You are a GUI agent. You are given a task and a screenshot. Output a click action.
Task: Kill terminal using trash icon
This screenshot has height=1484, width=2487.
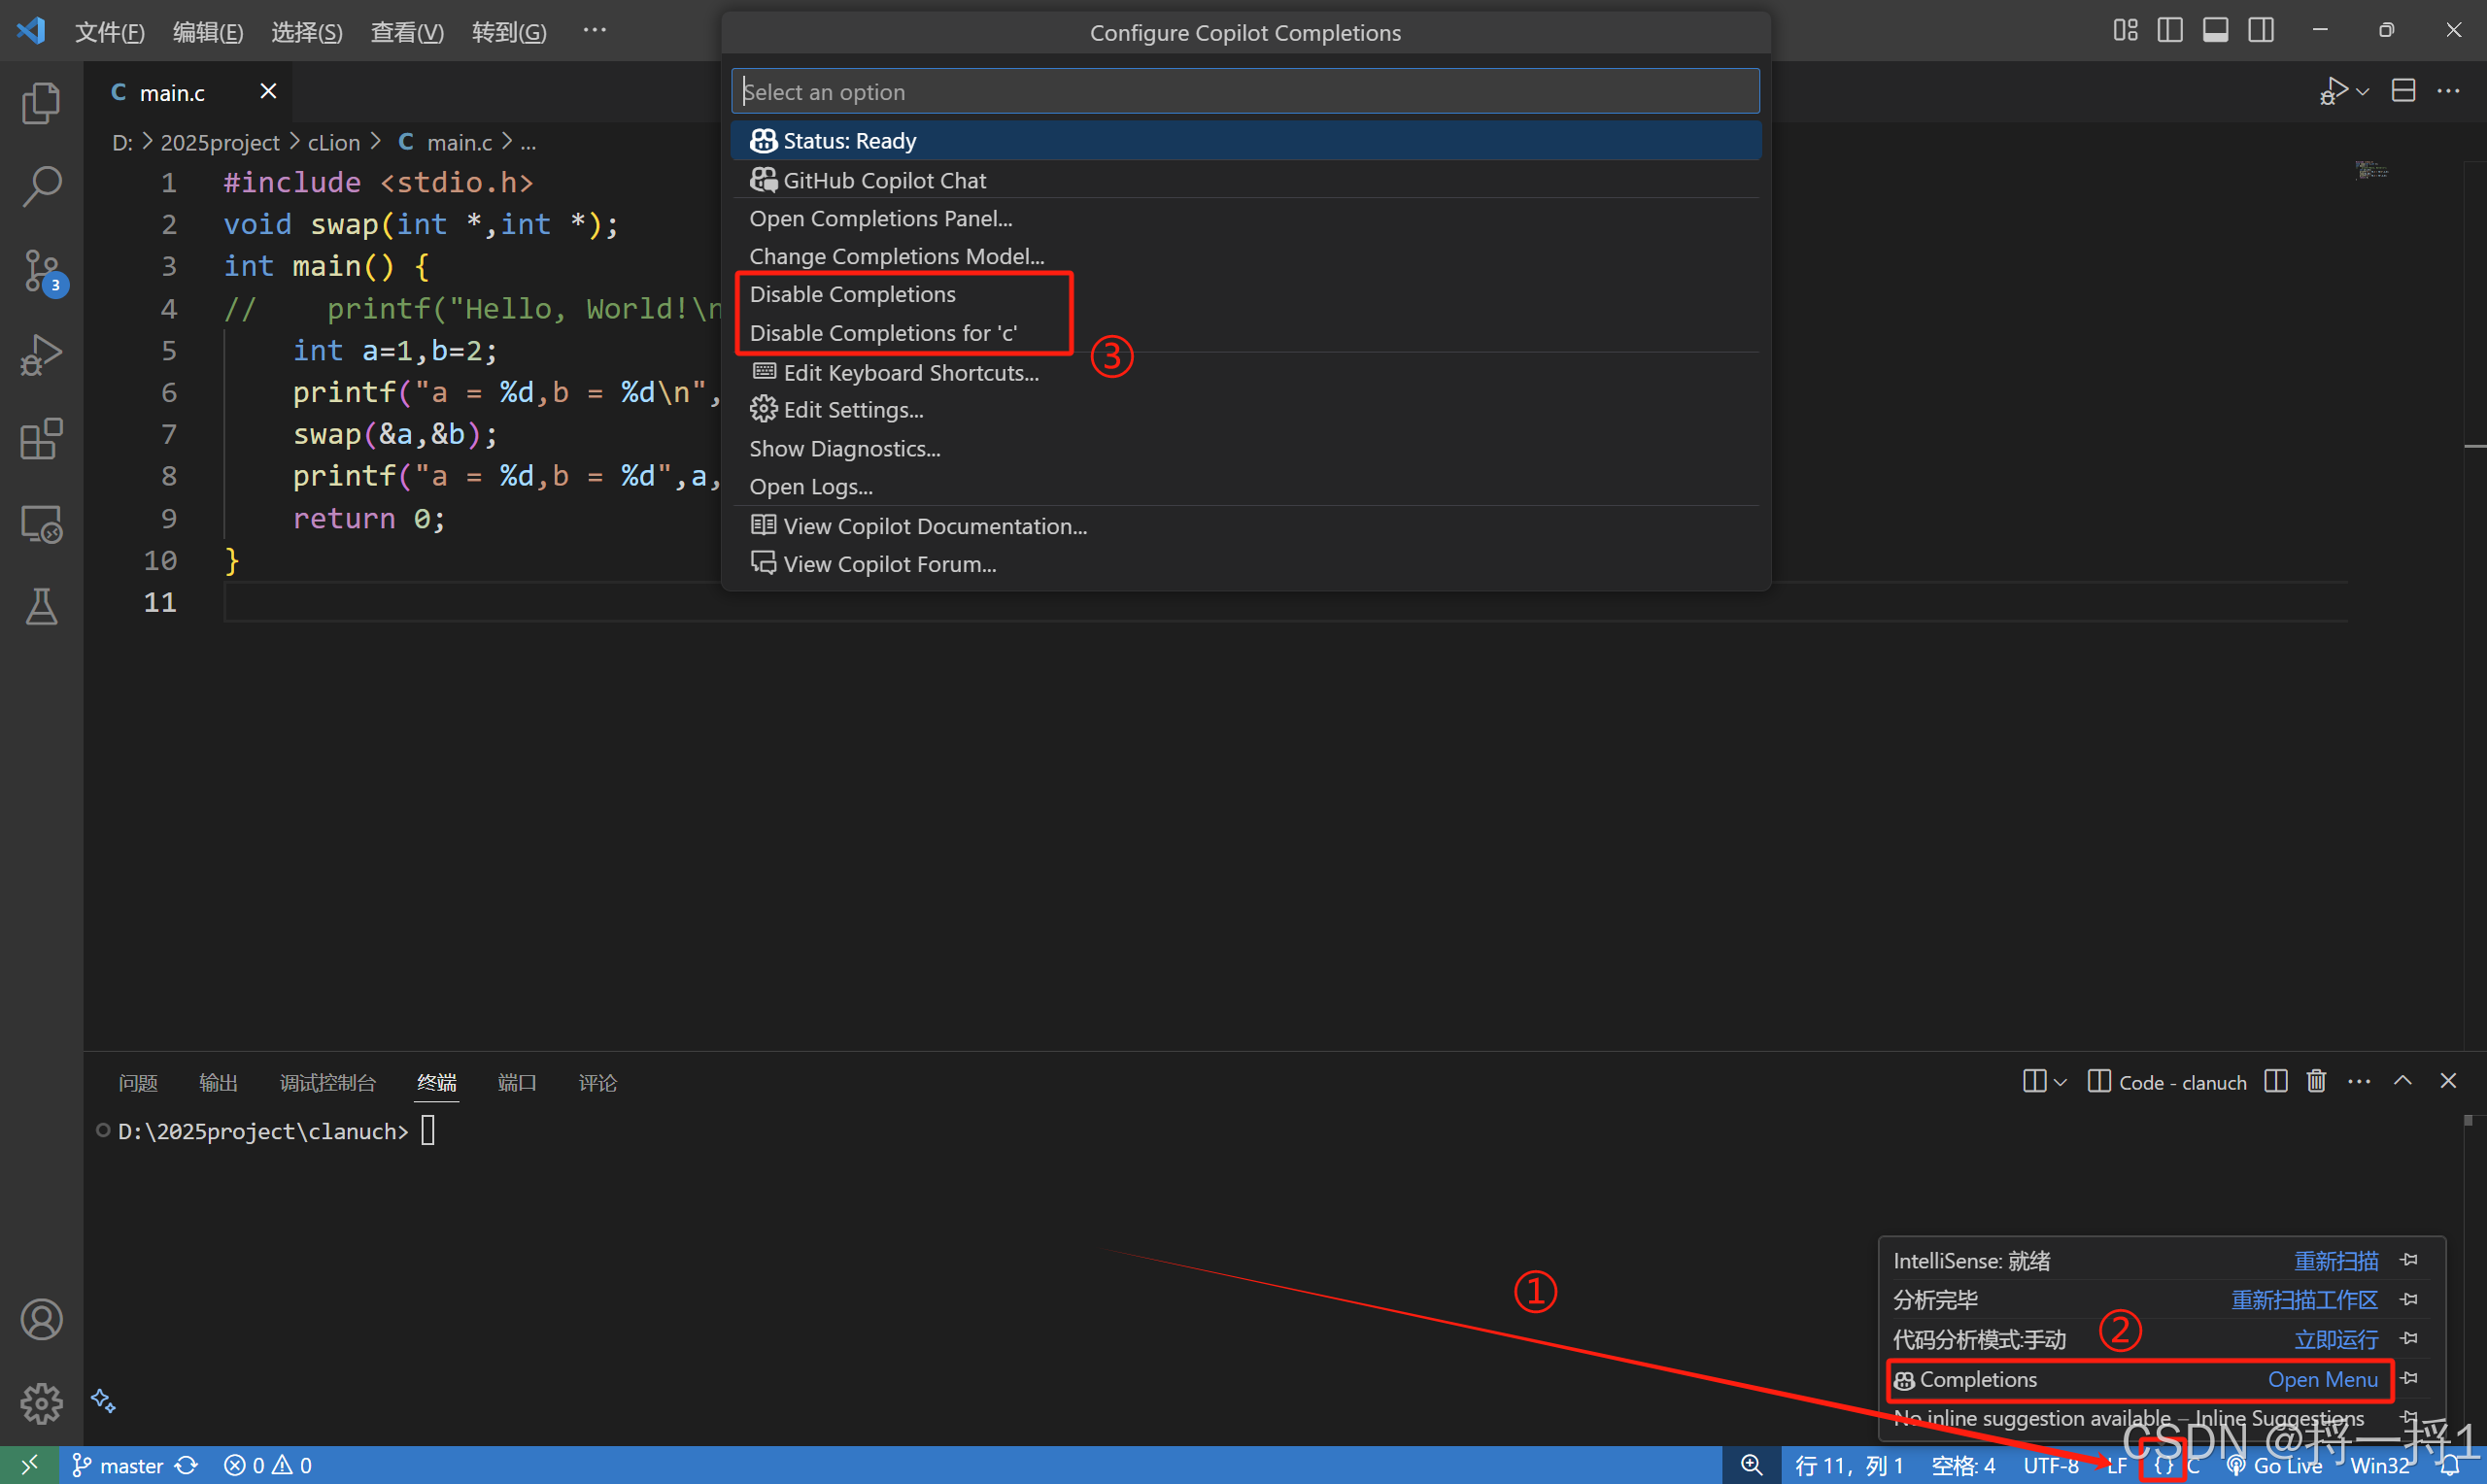[x=2316, y=1081]
